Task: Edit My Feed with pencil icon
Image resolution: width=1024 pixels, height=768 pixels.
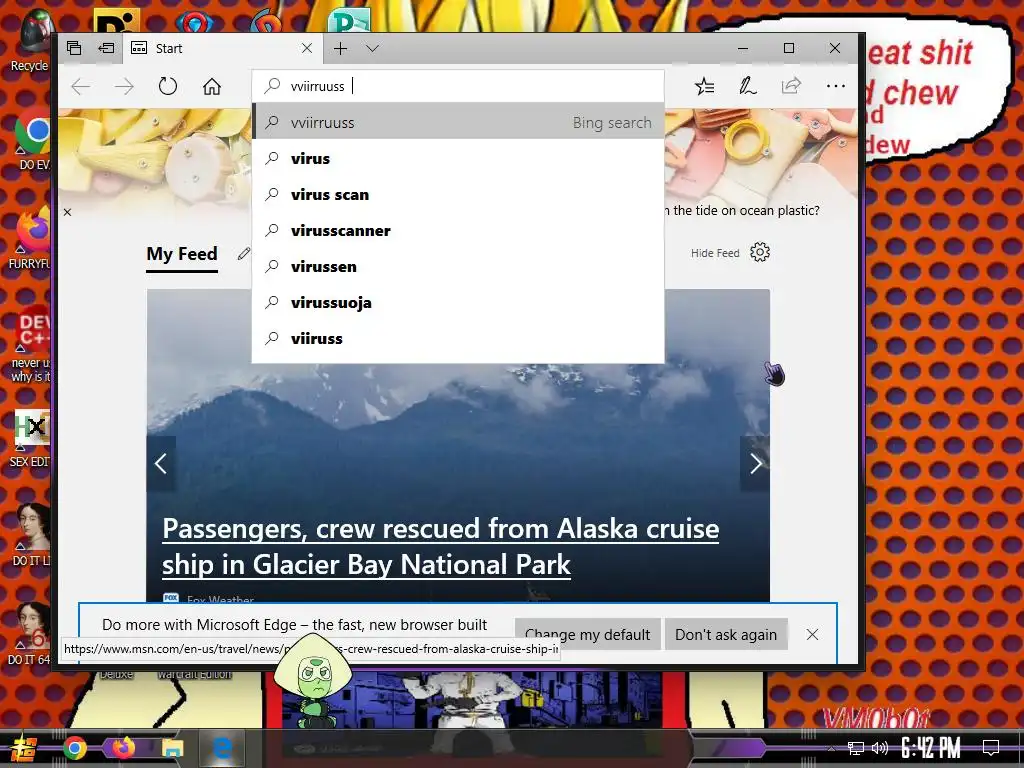Action: [244, 253]
